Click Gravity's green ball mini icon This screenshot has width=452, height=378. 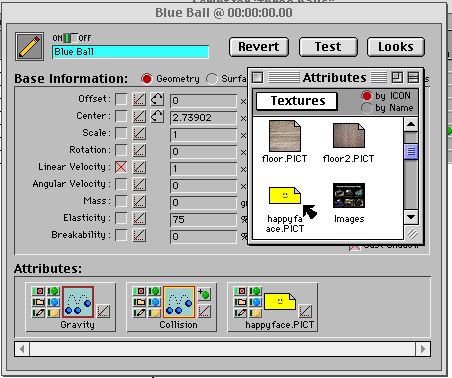click(53, 291)
